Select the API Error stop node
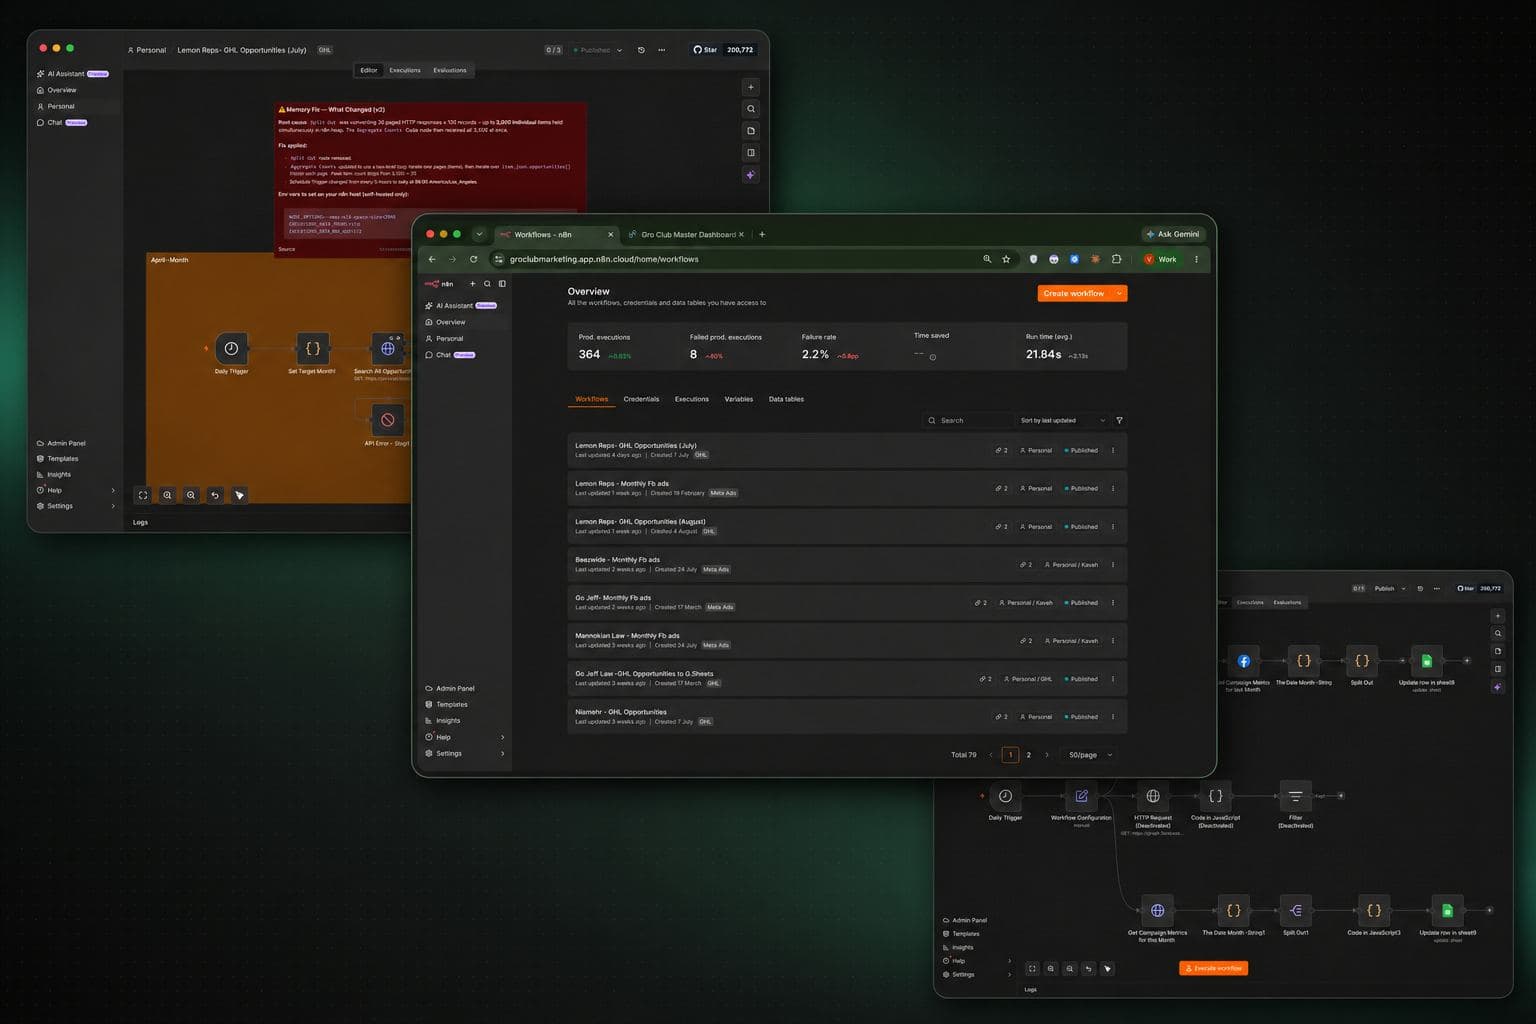 coord(387,420)
